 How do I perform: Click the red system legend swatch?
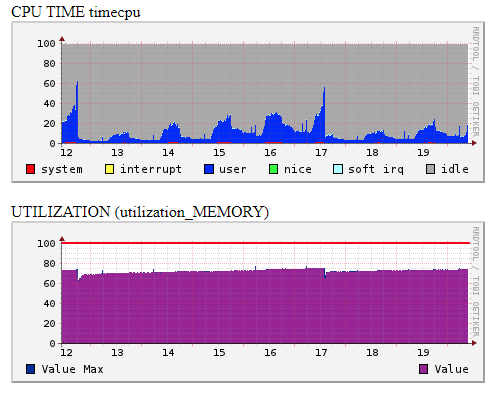30,169
